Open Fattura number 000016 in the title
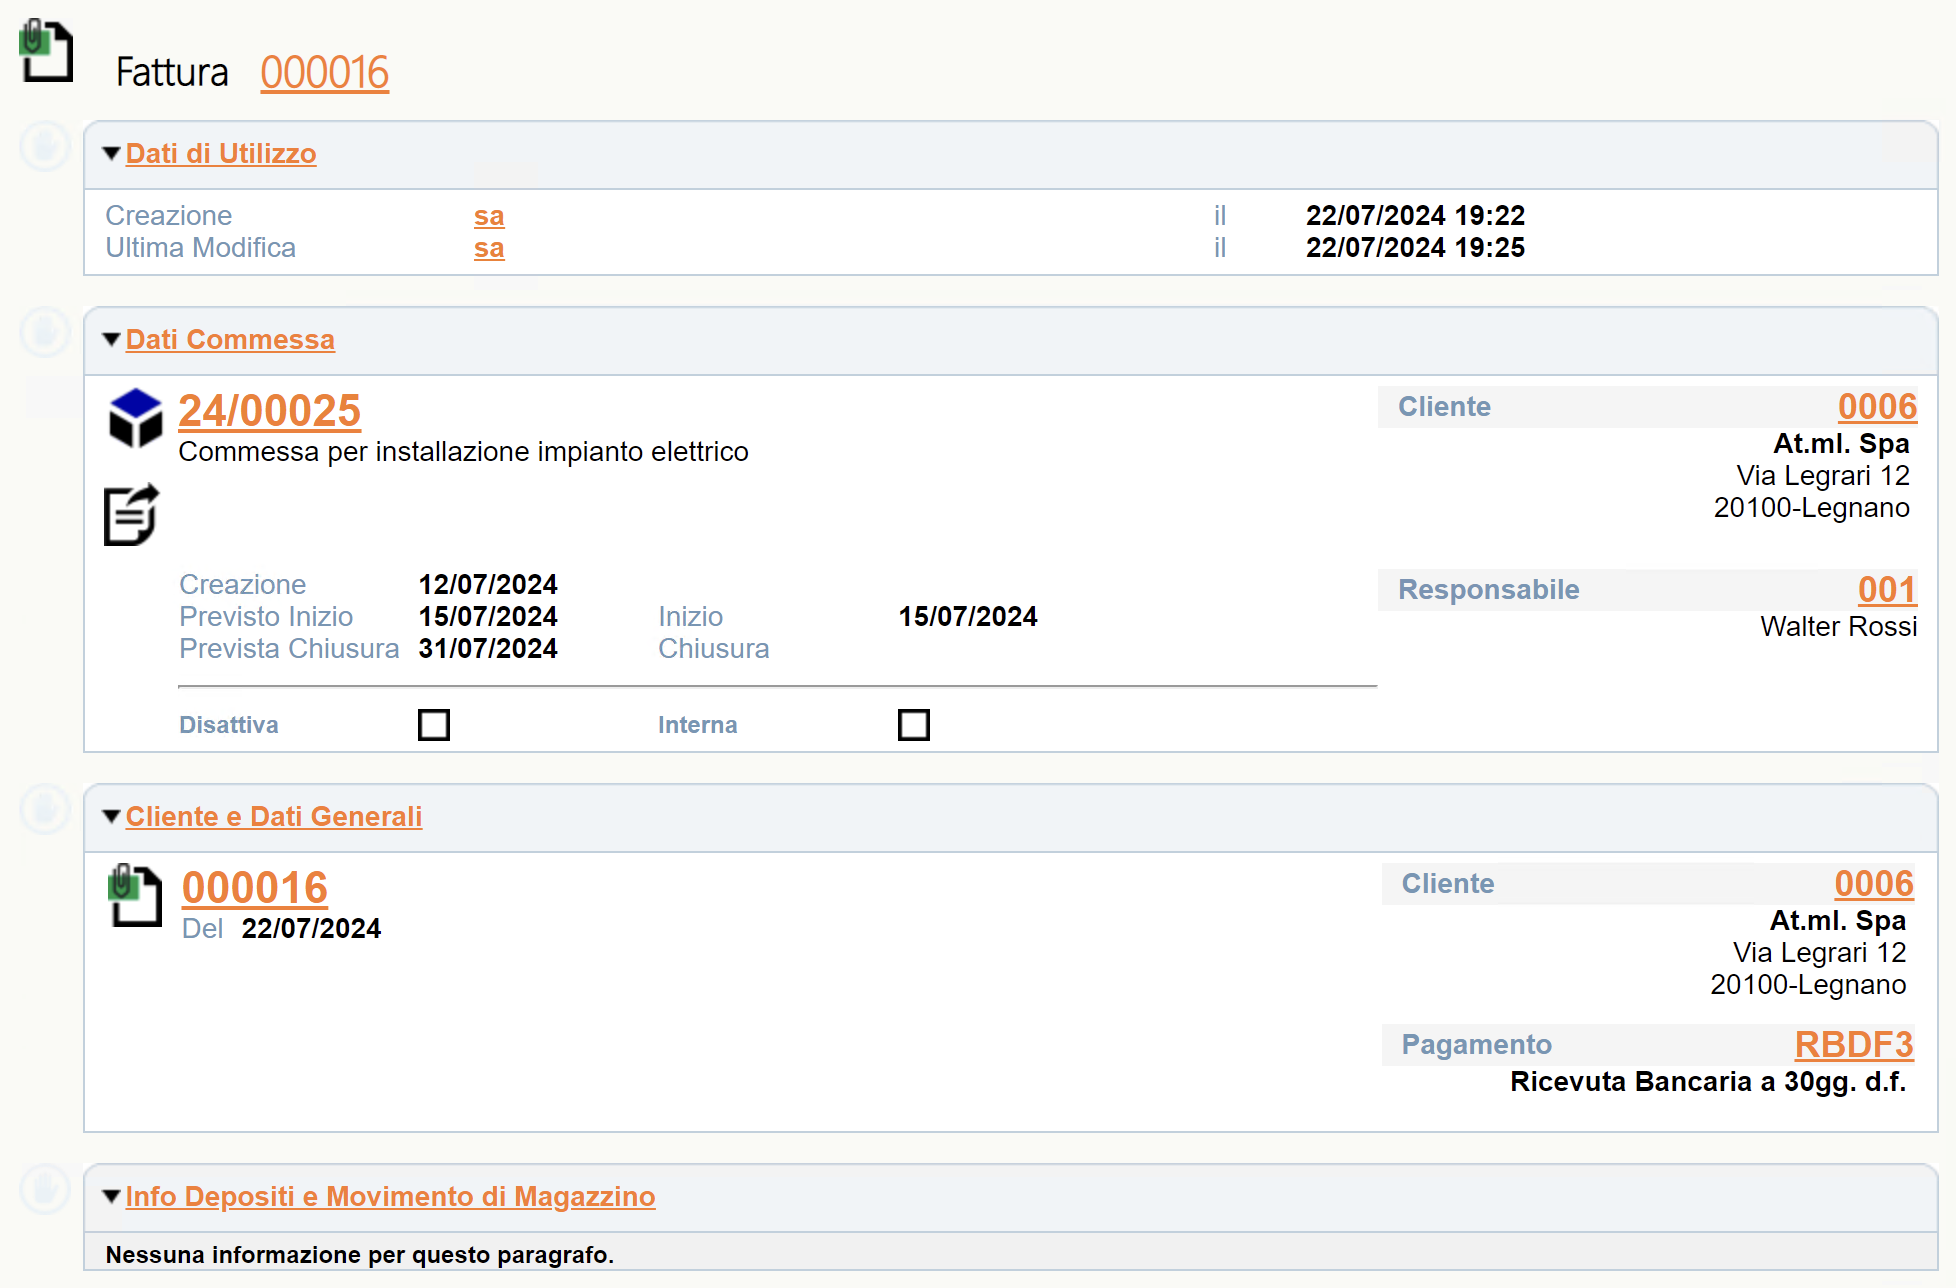This screenshot has height=1288, width=1956. 325,73
